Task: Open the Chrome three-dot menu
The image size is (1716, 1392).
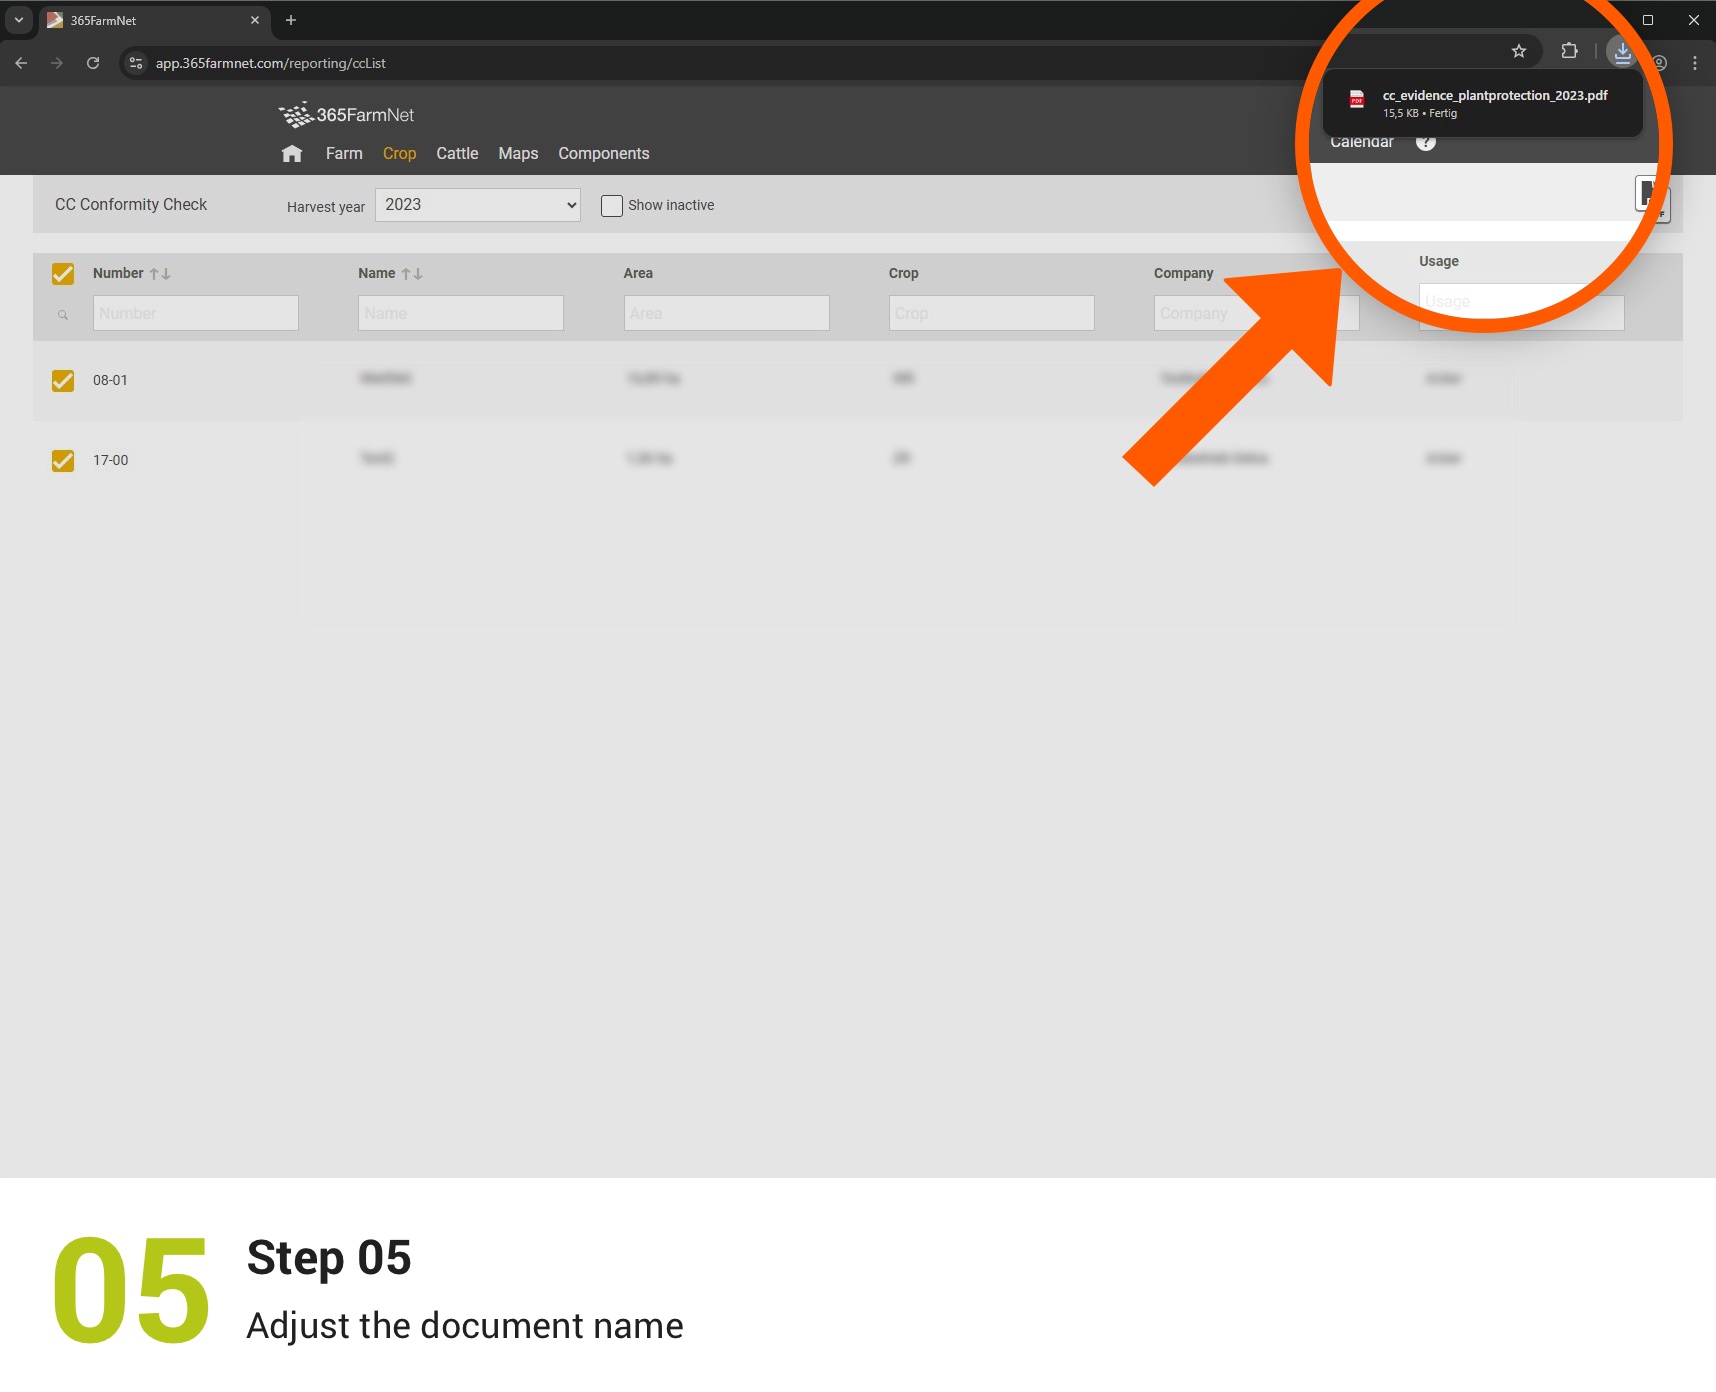Action: (x=1694, y=63)
